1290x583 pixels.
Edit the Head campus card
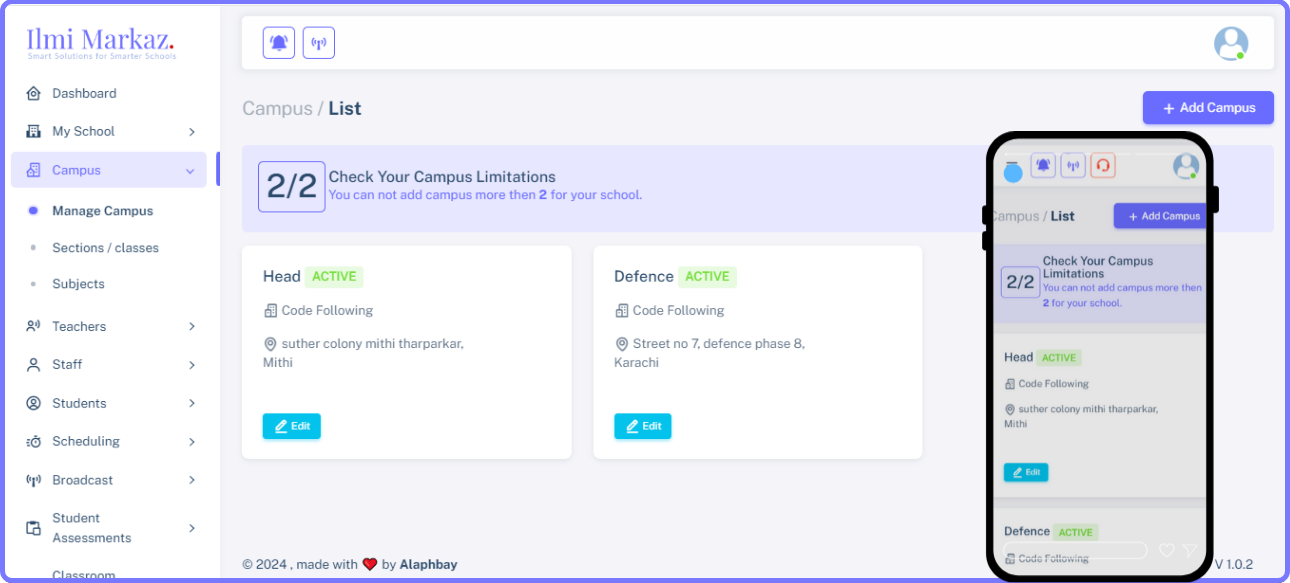click(x=291, y=426)
